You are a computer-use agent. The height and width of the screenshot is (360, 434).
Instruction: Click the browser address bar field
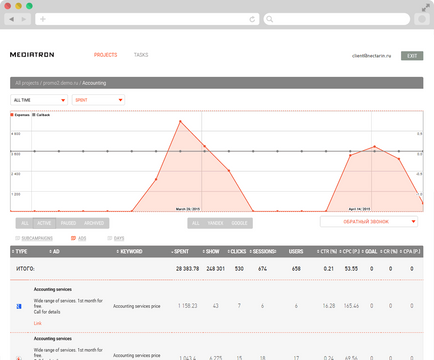click(x=147, y=19)
